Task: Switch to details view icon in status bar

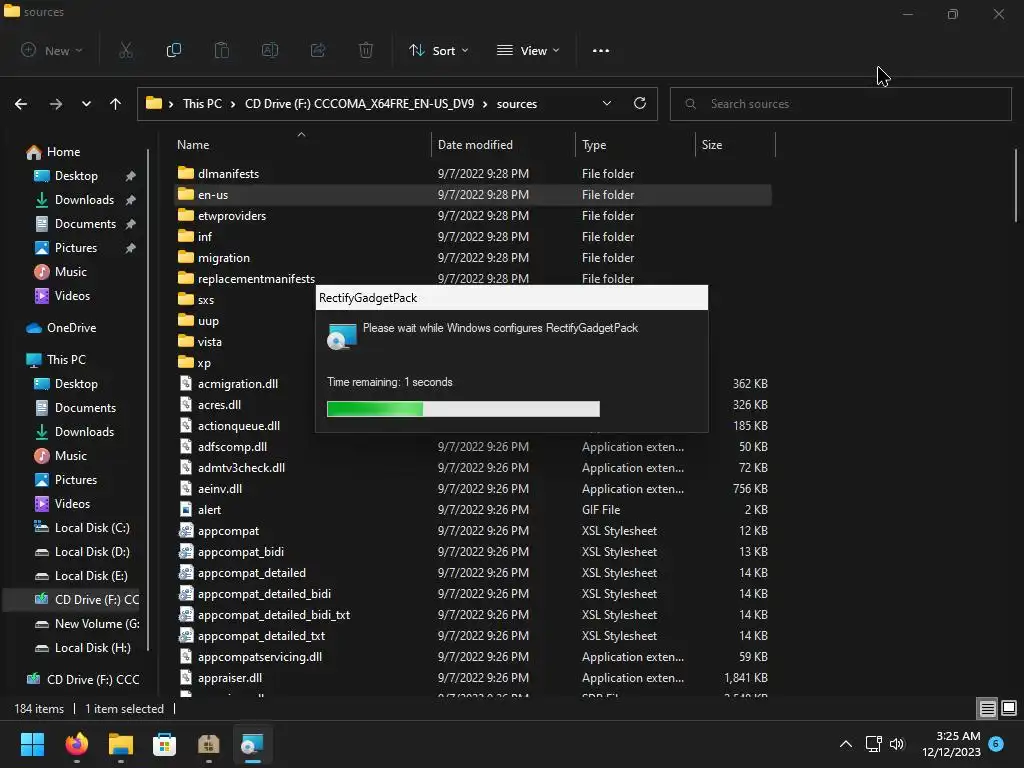Action: [987, 709]
